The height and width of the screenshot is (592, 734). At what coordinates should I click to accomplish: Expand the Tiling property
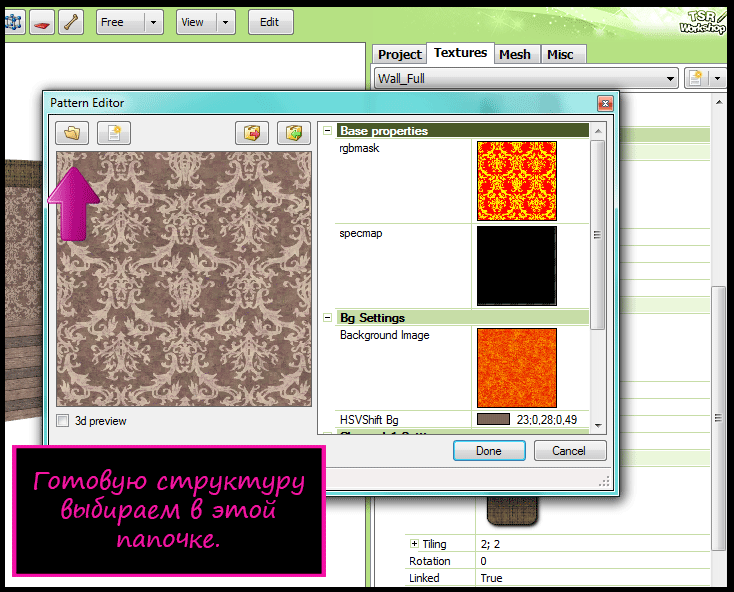coord(414,543)
